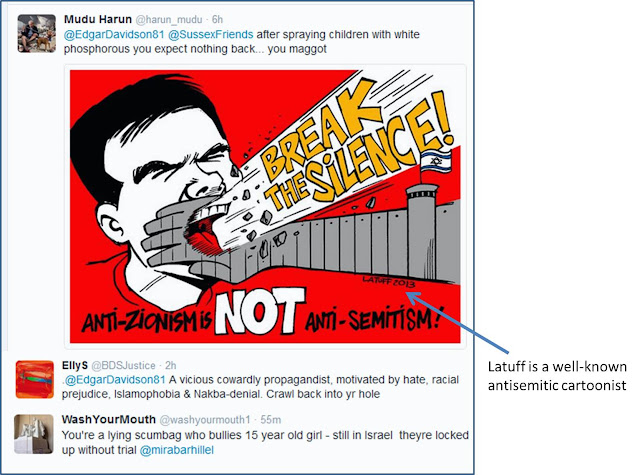Click the @EdgarDavidson81 mention in Mudu Harun's tweet

(114, 34)
